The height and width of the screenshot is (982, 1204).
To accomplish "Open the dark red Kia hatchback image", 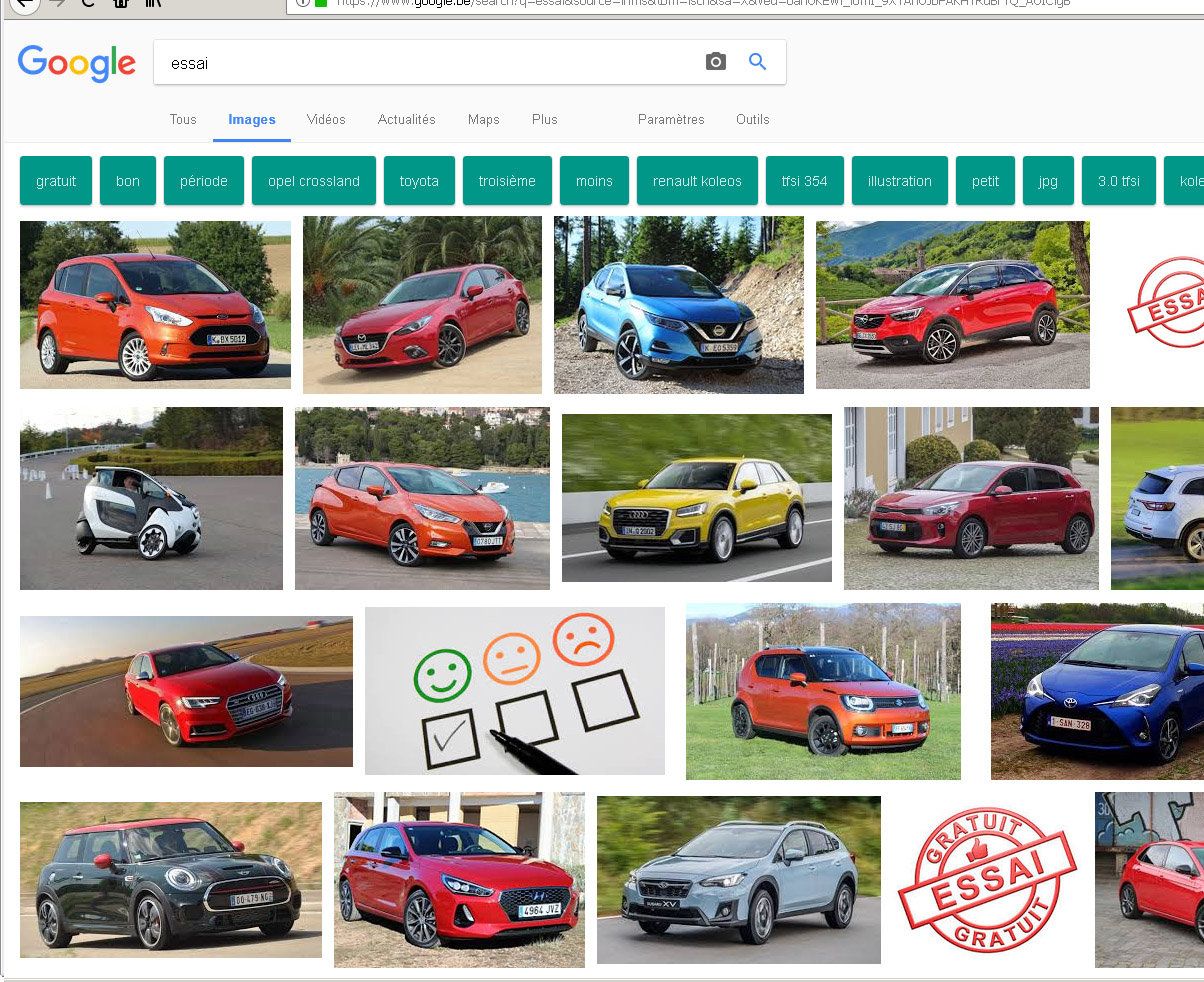I will click(971, 498).
